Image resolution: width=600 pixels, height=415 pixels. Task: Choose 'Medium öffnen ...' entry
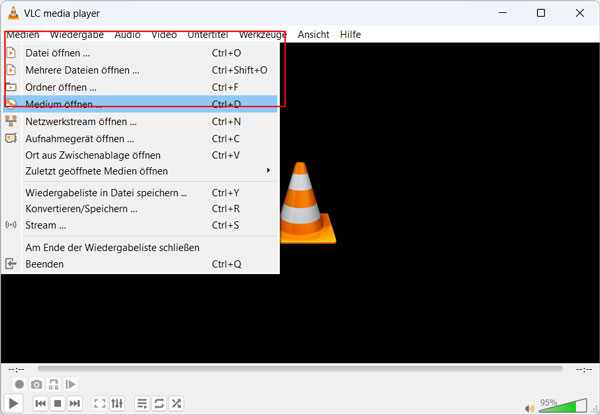(140, 104)
